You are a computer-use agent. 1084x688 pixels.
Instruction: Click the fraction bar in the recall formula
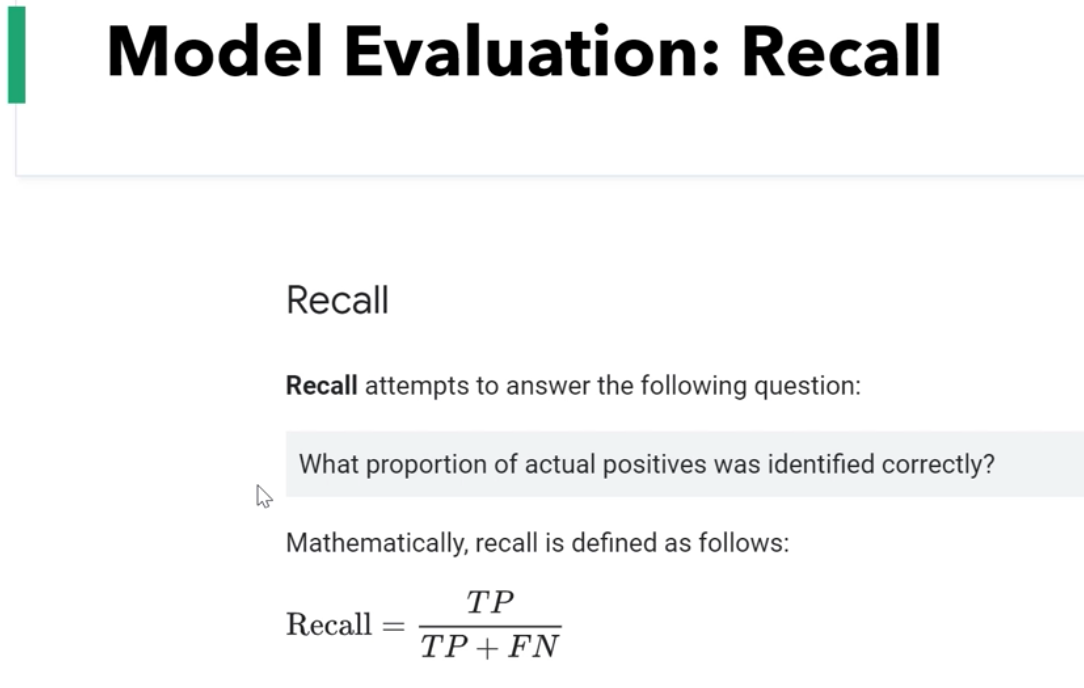(x=490, y=625)
